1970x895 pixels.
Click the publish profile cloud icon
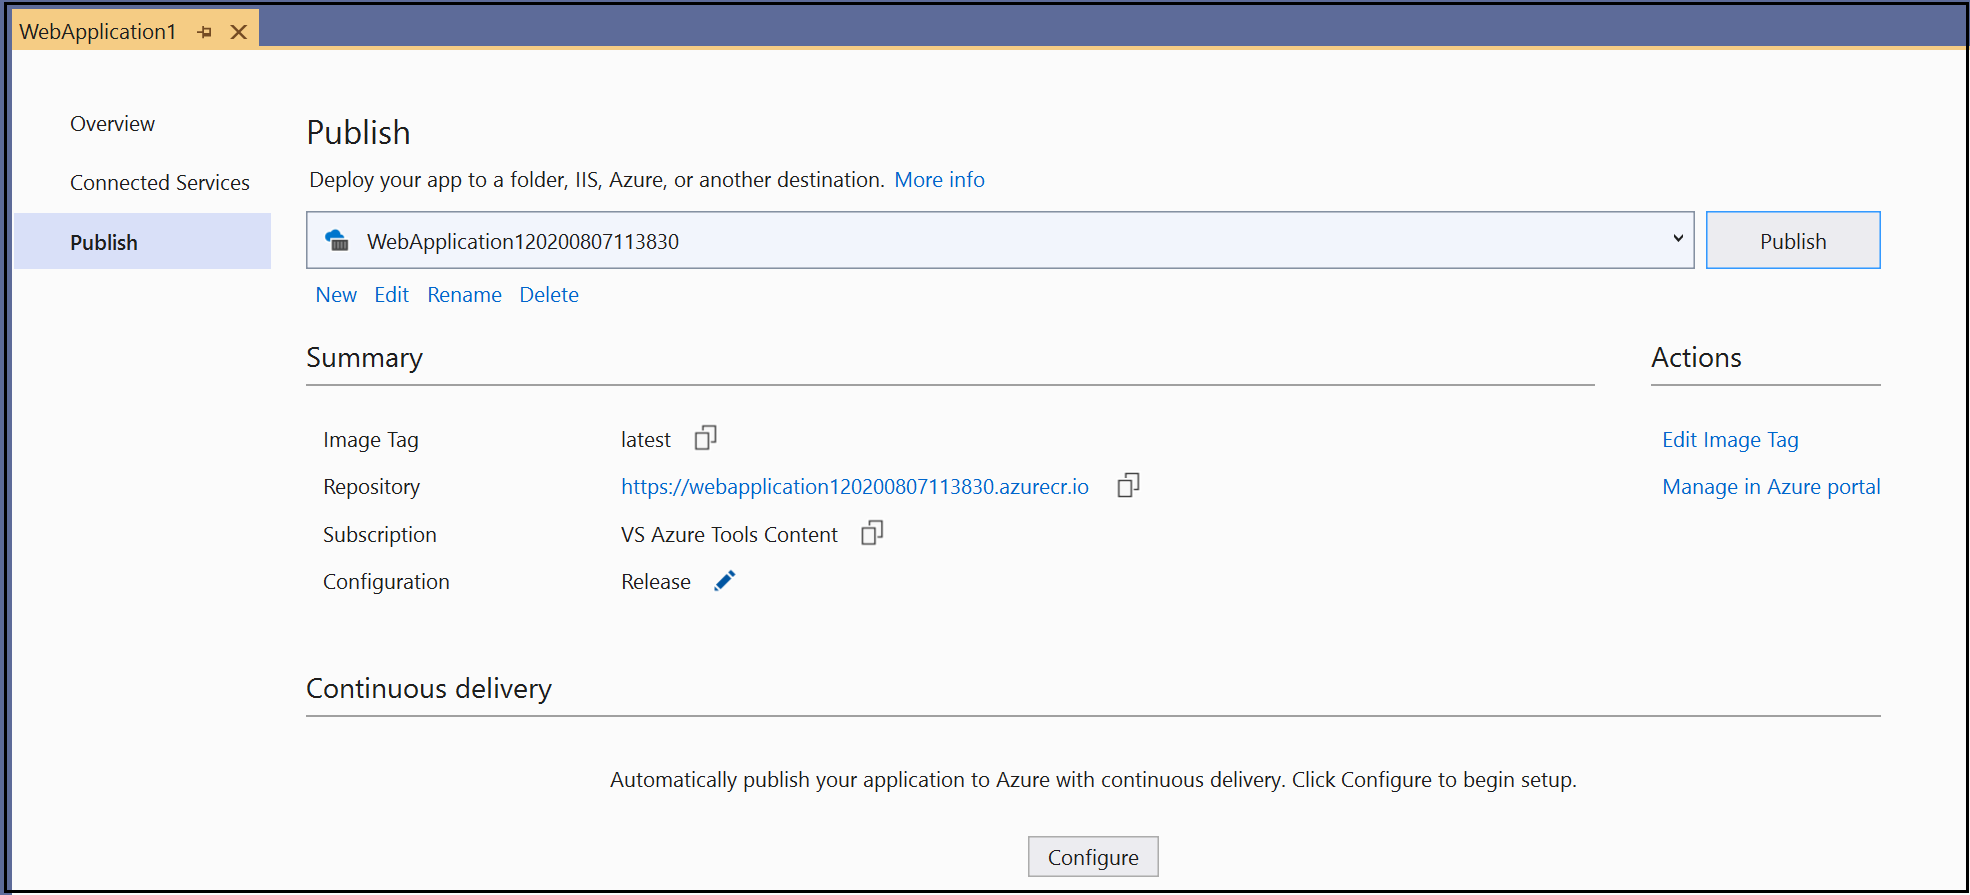(x=338, y=240)
